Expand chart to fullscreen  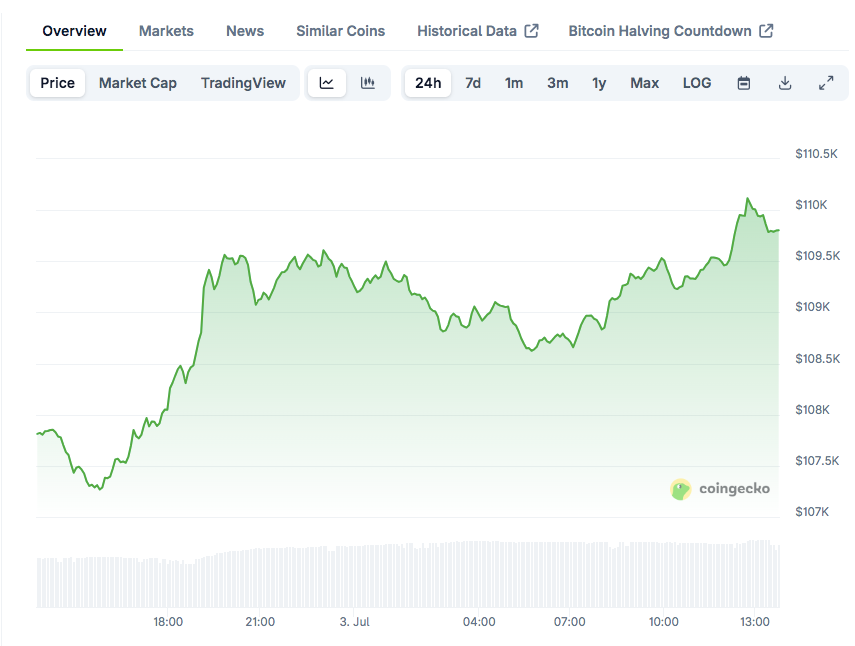(x=826, y=83)
